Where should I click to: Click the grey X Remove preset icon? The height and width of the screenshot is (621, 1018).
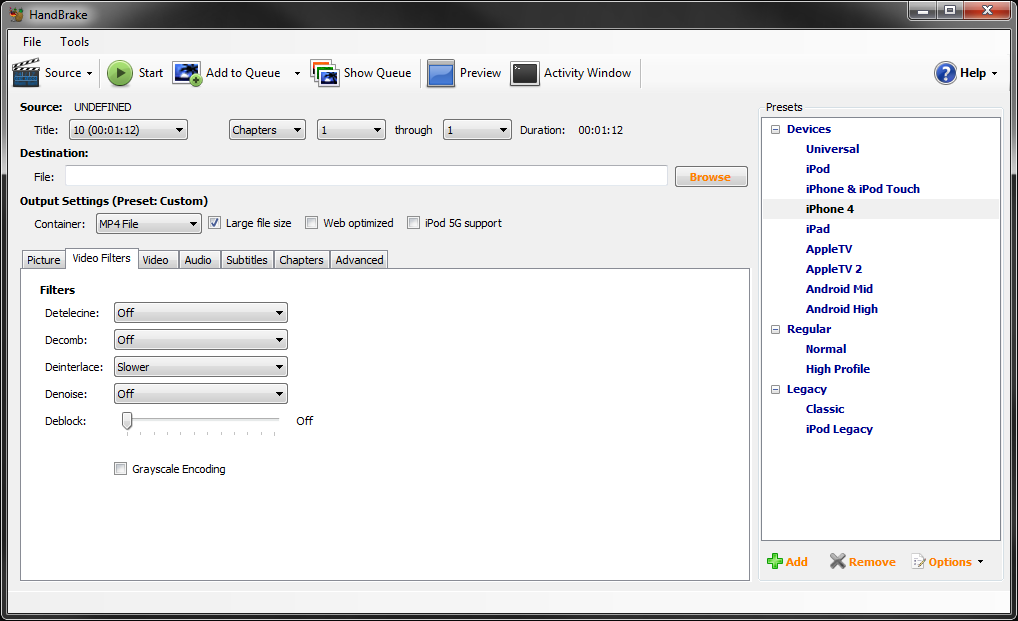point(838,561)
